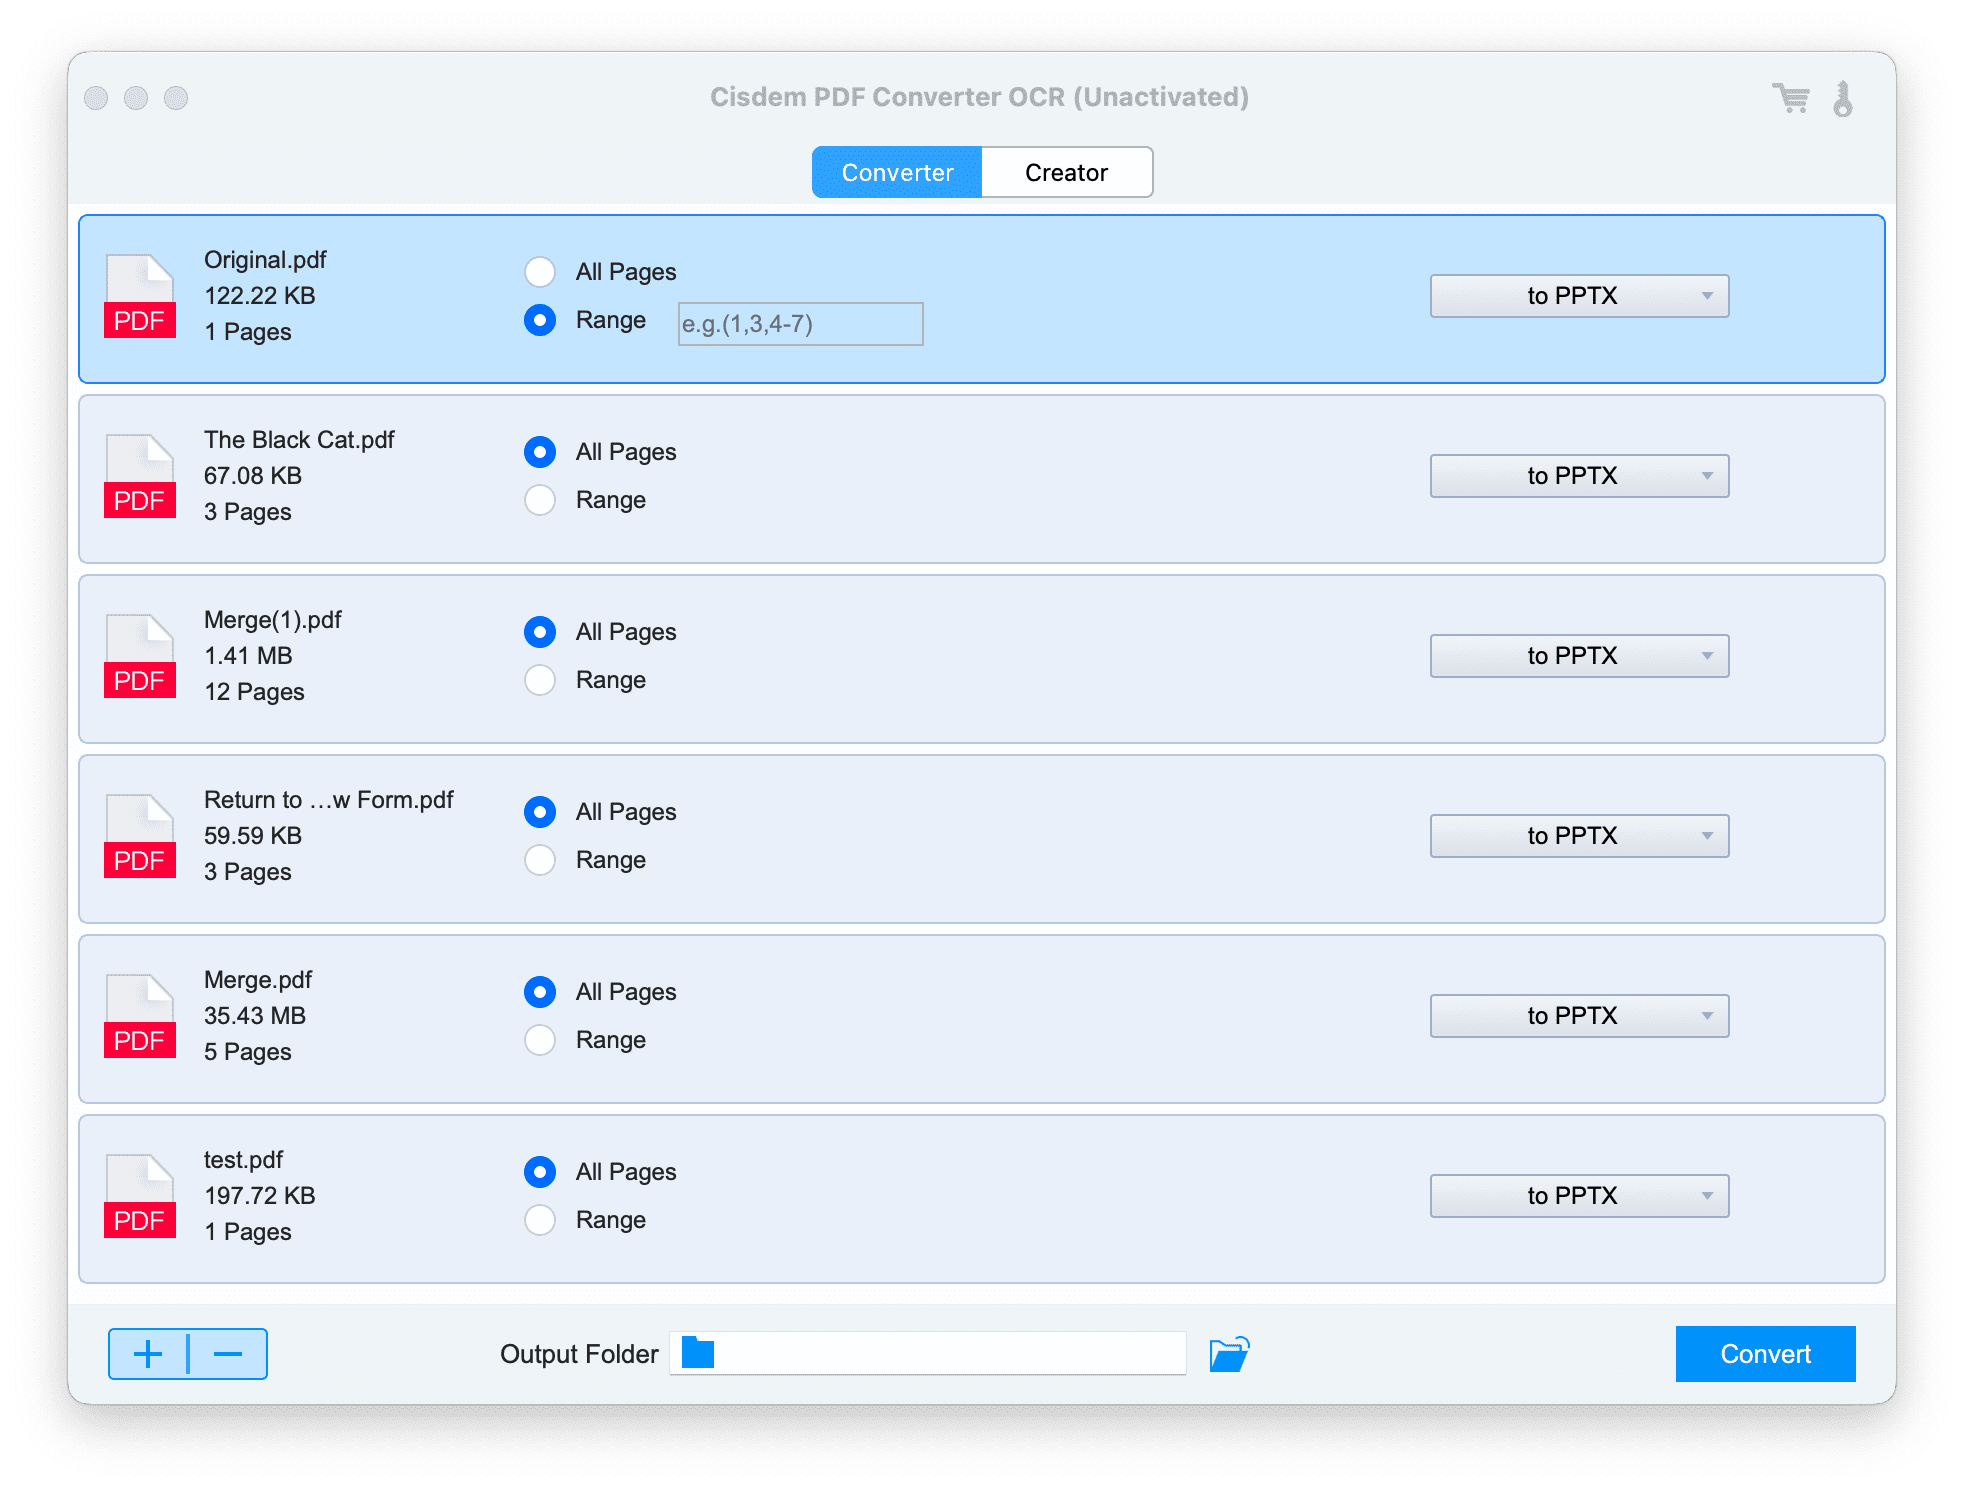The height and width of the screenshot is (1488, 1964).
Task: Open the shopping cart purchase icon
Action: pyautogui.click(x=1790, y=98)
